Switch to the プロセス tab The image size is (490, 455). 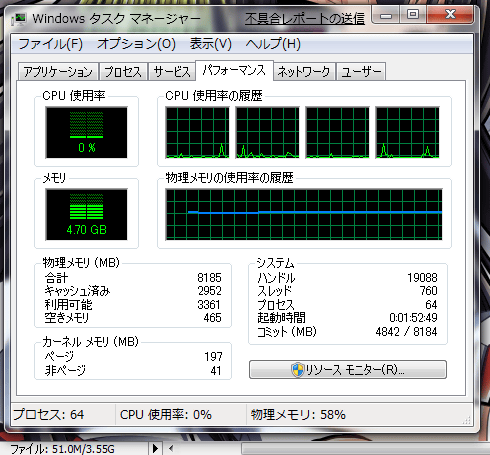[123, 72]
